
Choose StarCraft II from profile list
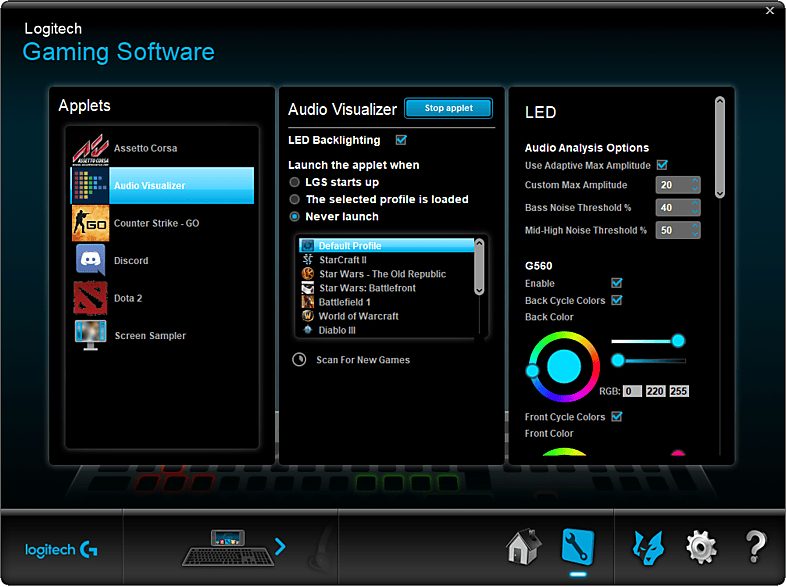pos(342,260)
